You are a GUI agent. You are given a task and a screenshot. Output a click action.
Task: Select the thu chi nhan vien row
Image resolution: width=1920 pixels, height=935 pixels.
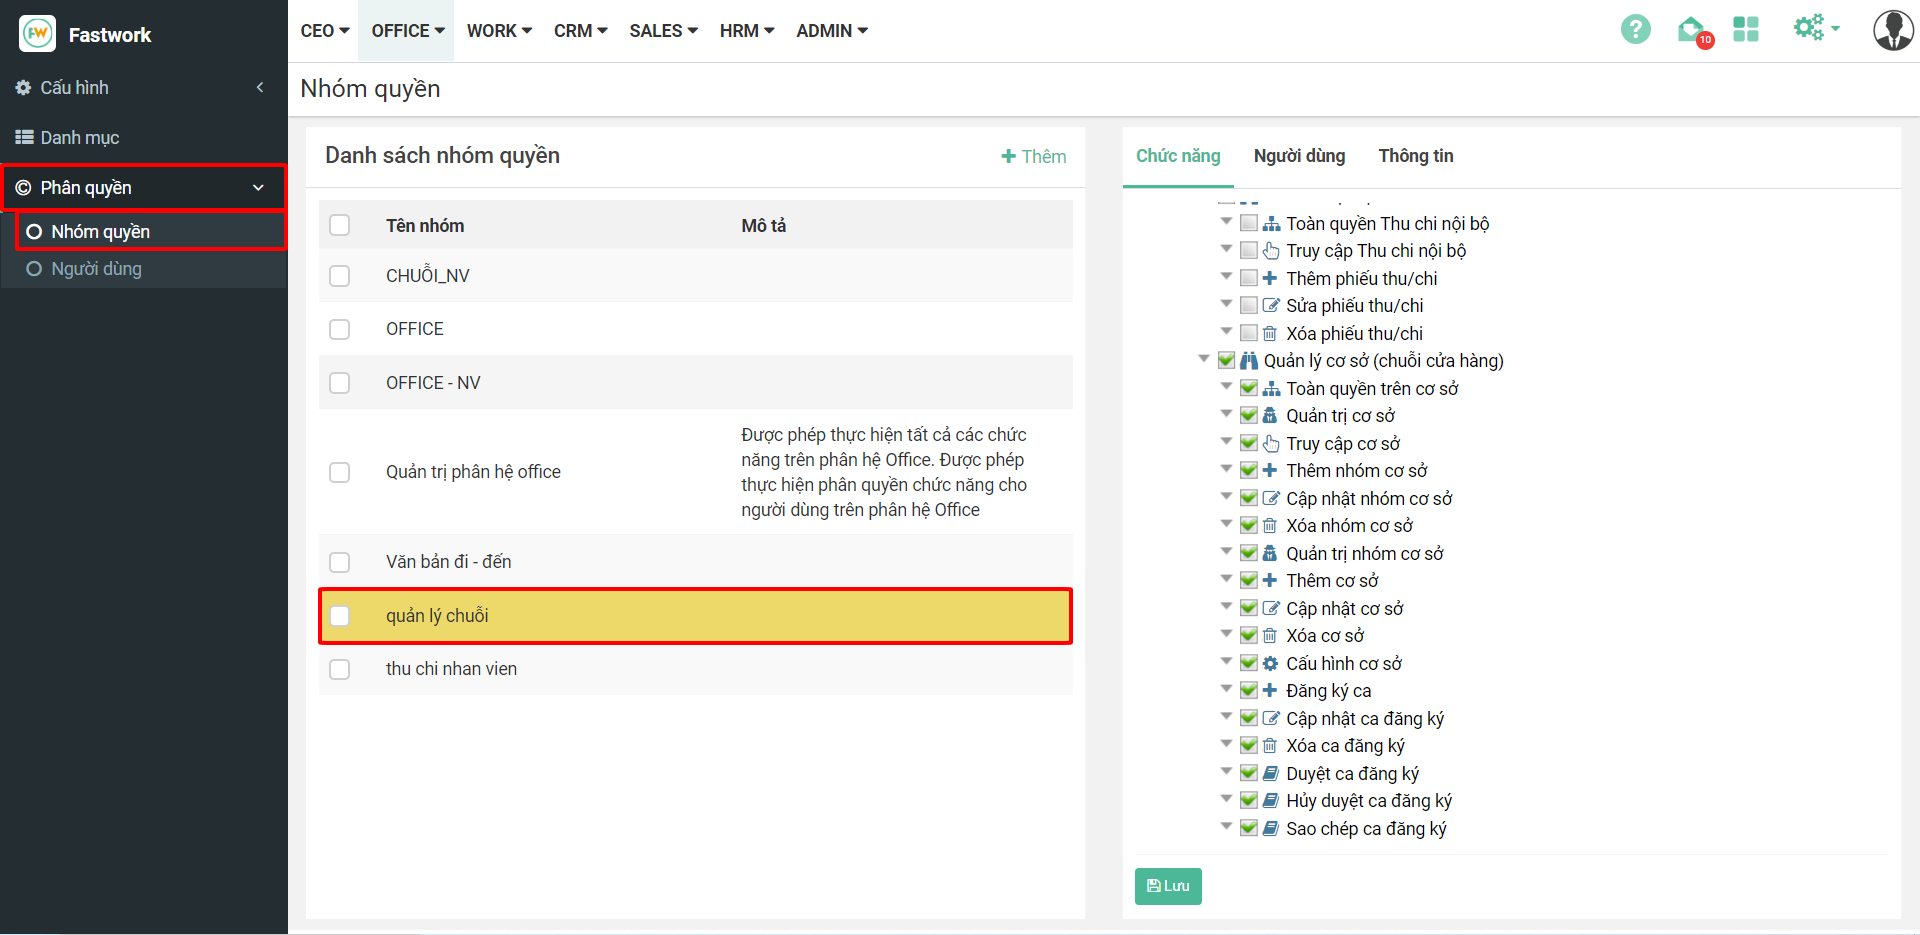(x=451, y=669)
